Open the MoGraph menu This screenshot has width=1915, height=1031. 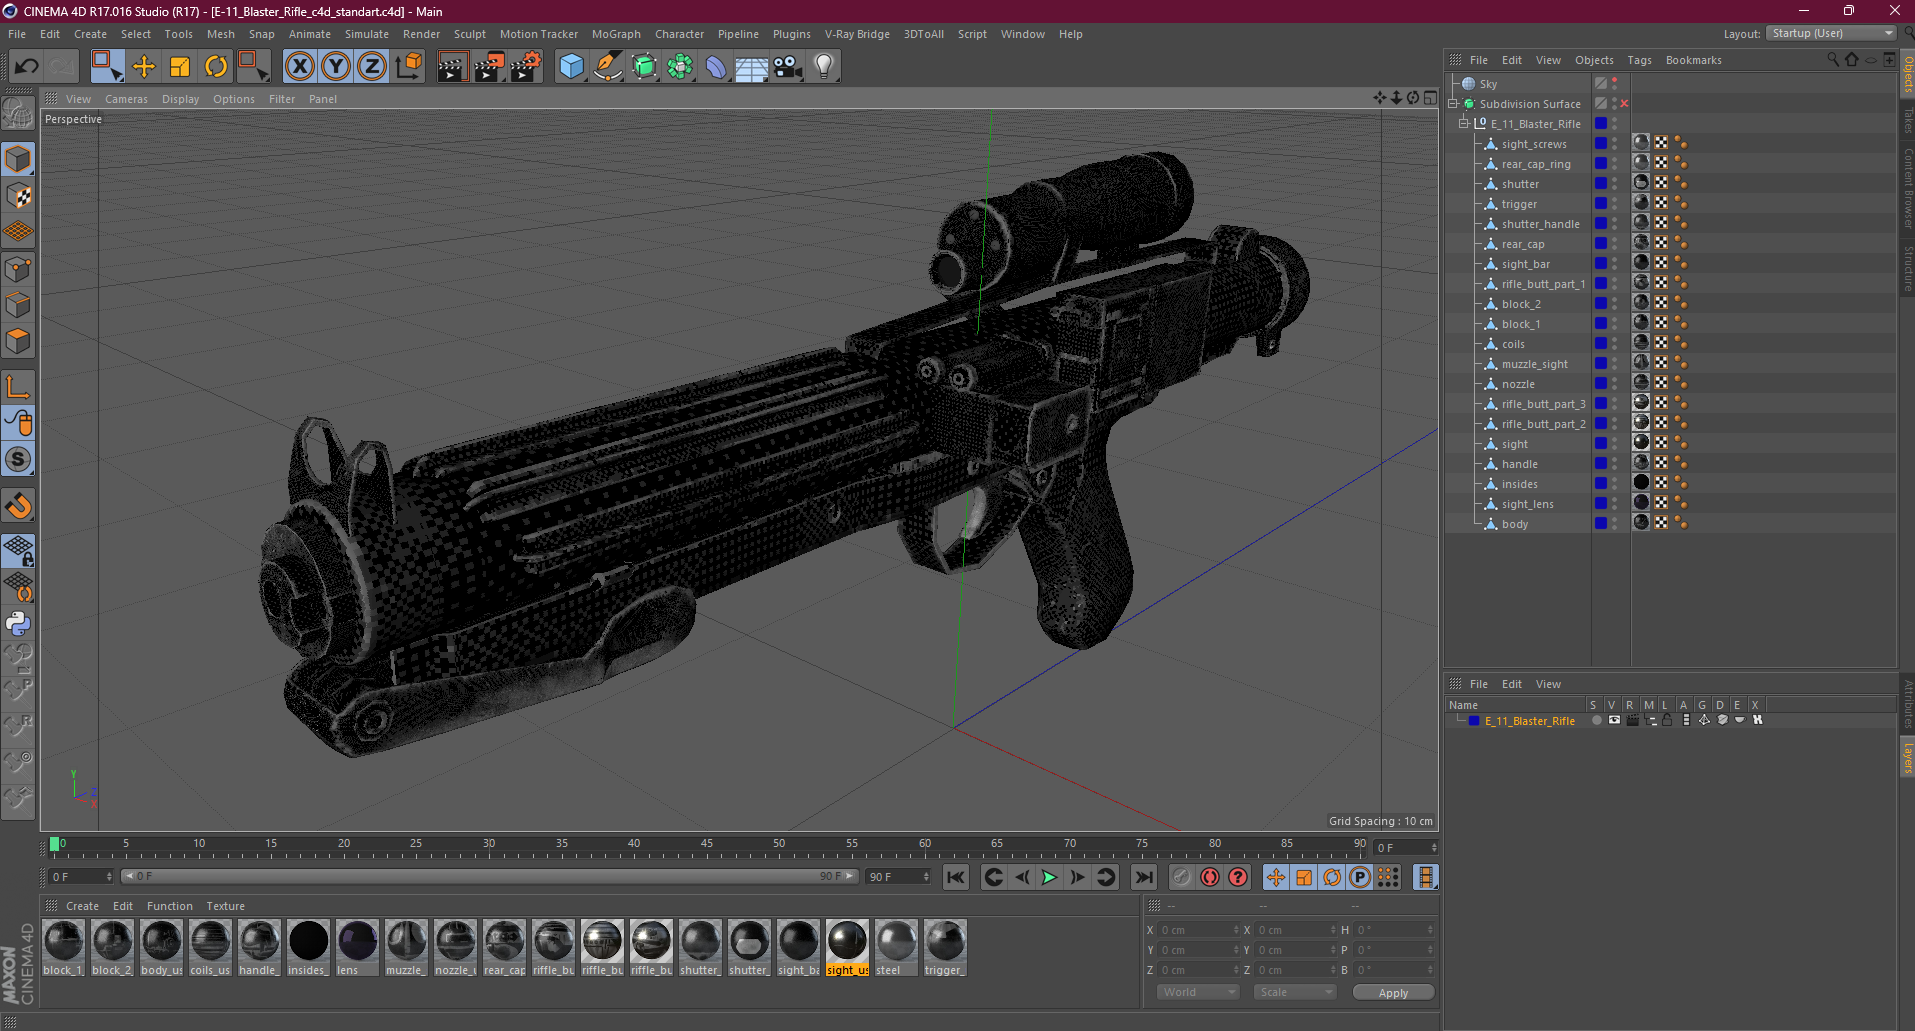coord(616,34)
